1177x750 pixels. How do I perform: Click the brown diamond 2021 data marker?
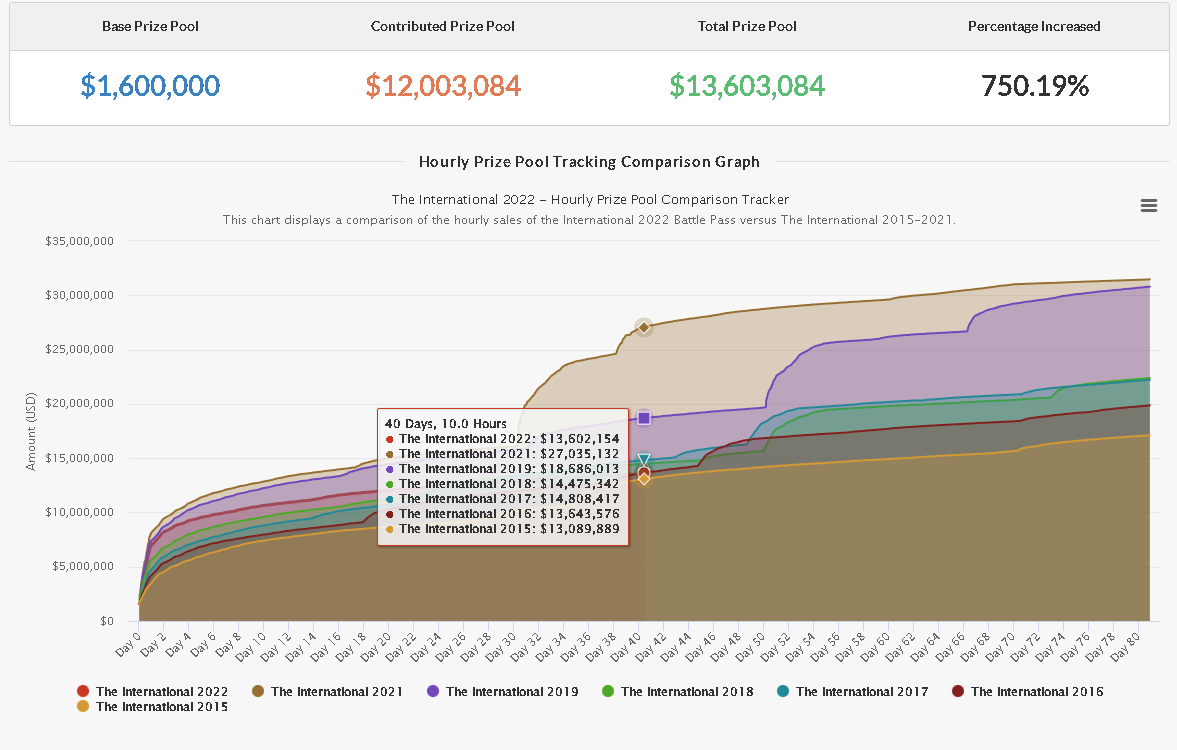pyautogui.click(x=643, y=327)
